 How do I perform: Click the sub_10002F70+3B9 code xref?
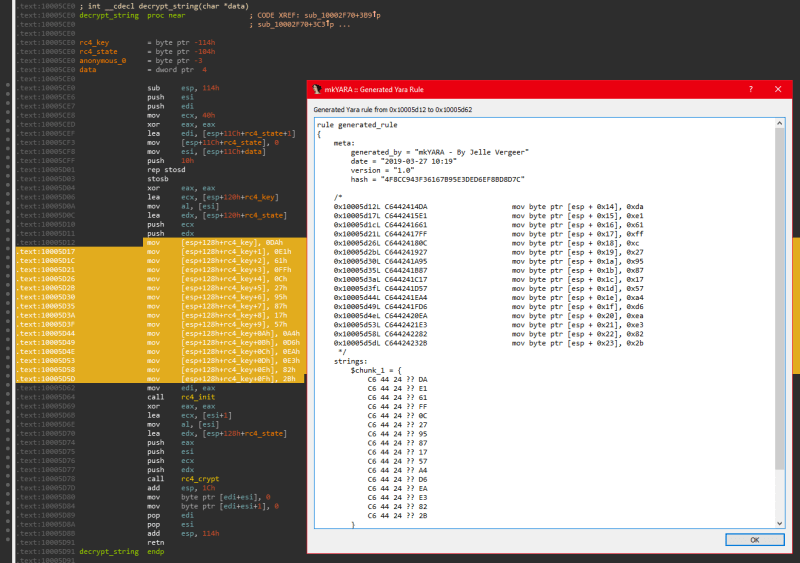coord(342,15)
